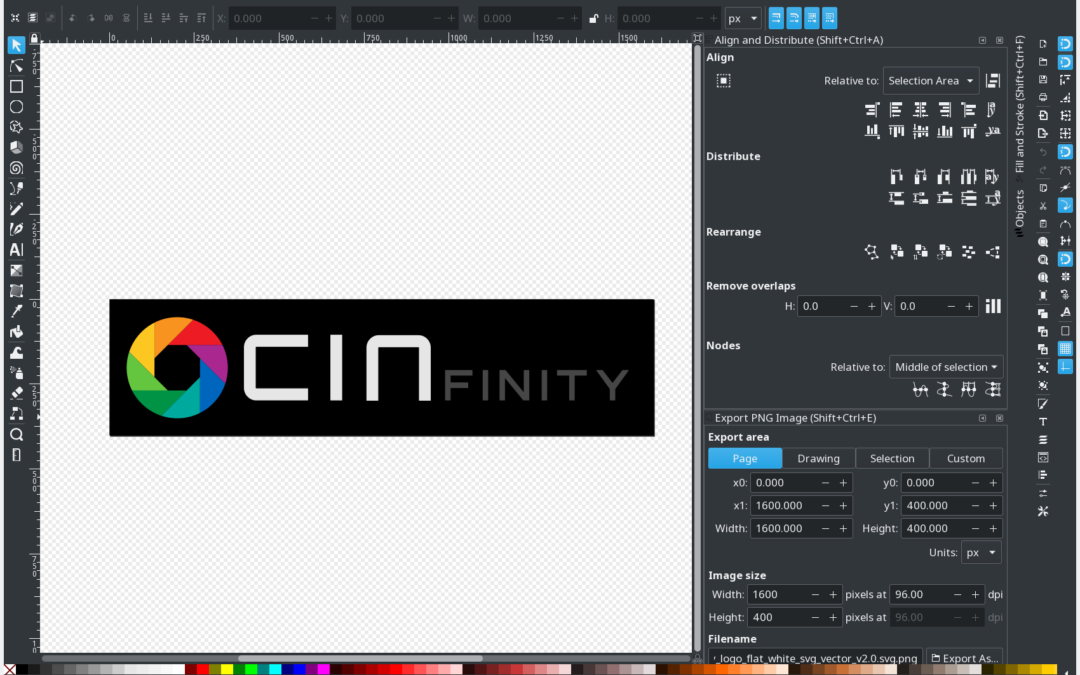The height and width of the screenshot is (675, 1080).
Task: Pick the Spiral tool
Action: [16, 168]
